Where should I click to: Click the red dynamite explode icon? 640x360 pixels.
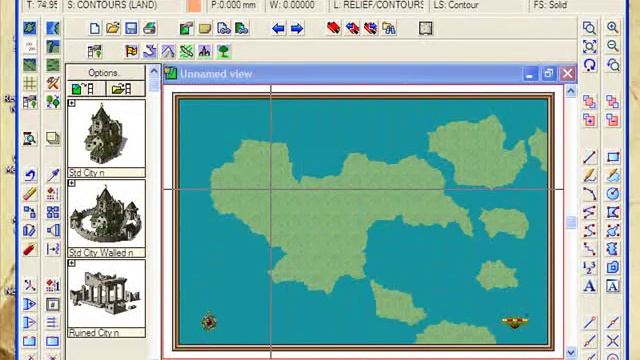(x=30, y=249)
